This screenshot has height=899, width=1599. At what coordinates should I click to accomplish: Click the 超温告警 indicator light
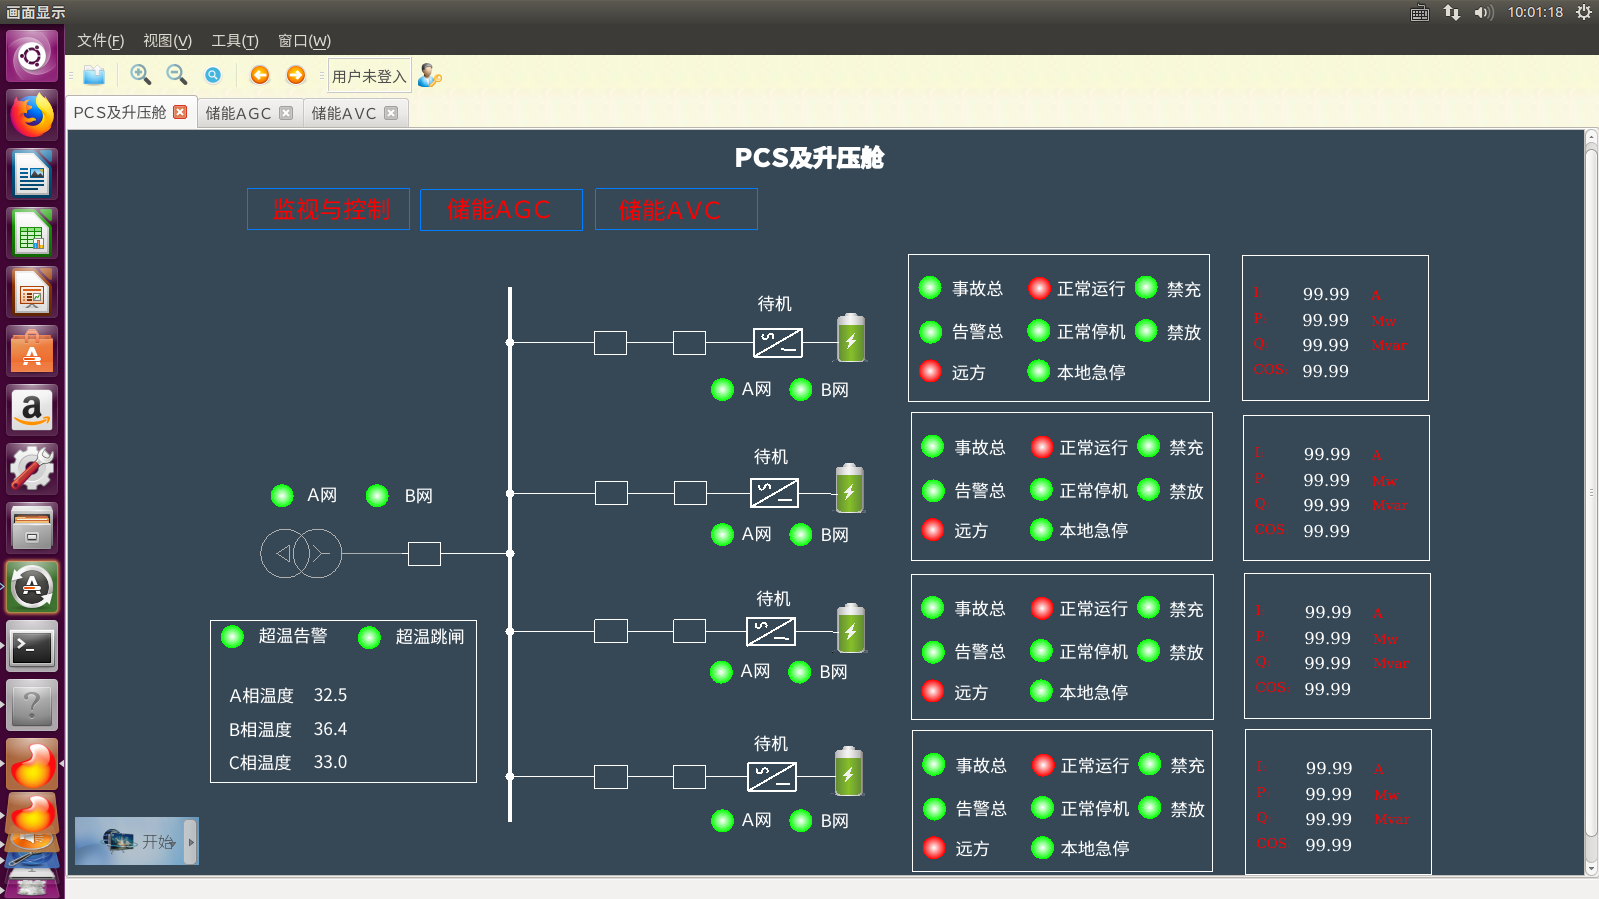pos(232,637)
